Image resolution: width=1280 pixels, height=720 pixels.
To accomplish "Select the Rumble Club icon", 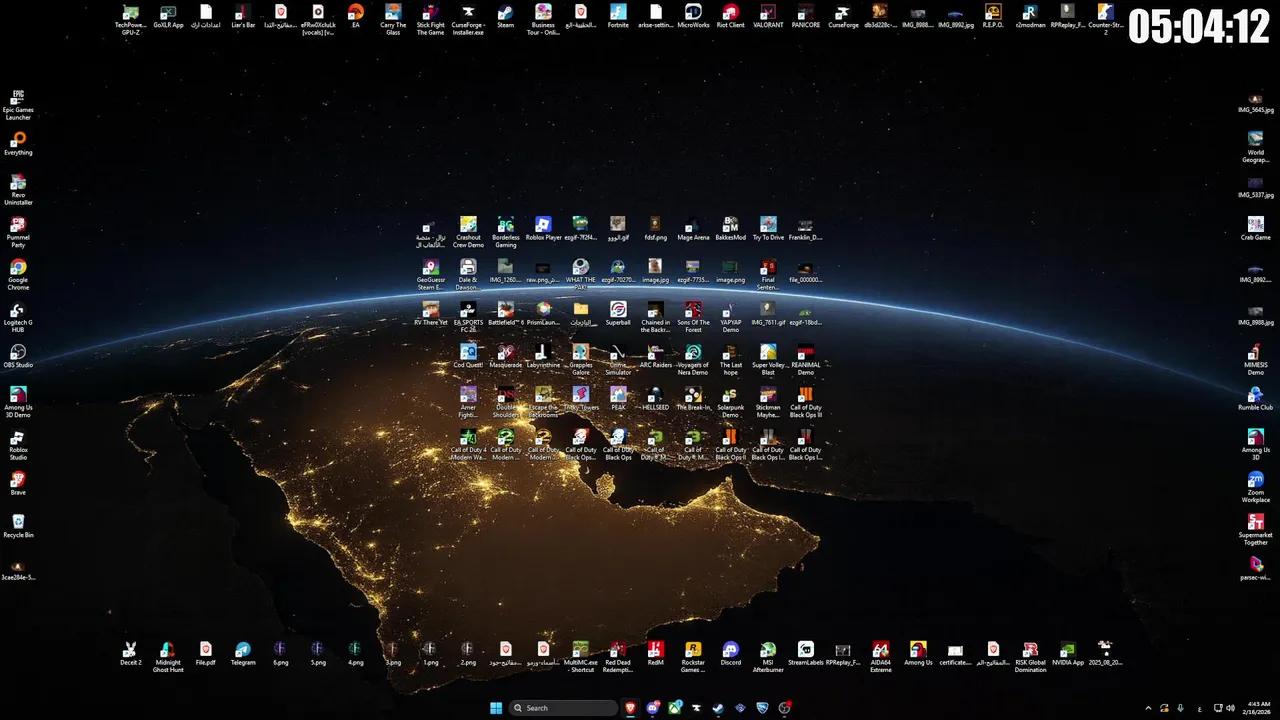I will (1256, 399).
